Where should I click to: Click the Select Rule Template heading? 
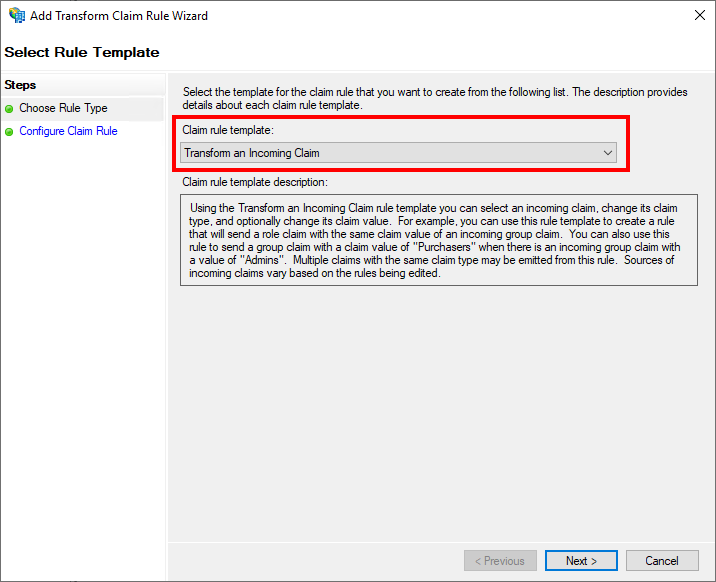[82, 52]
